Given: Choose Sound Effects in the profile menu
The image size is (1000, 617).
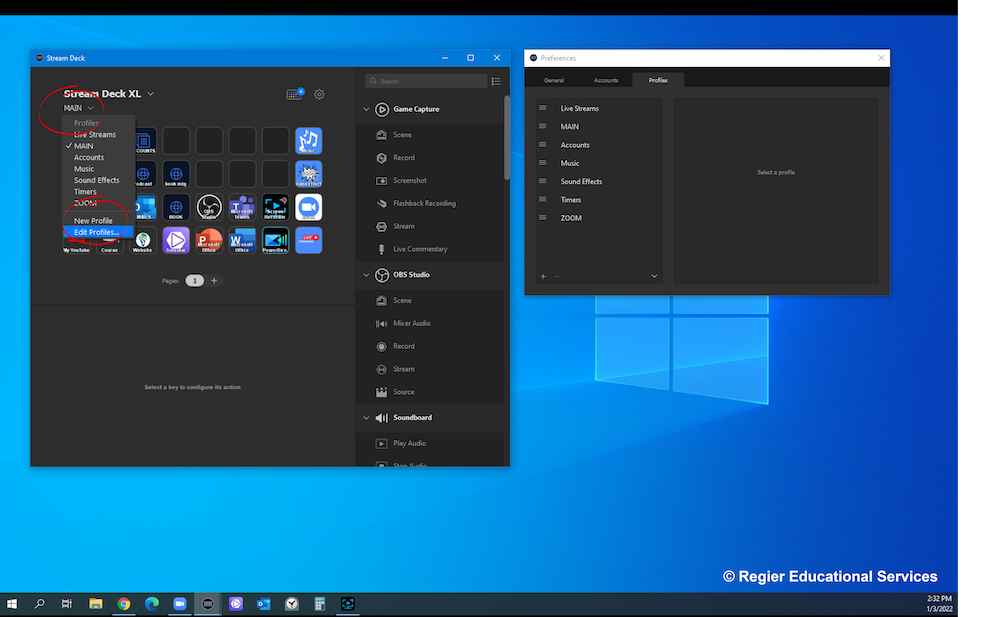Looking at the screenshot, I should click(x=98, y=181).
